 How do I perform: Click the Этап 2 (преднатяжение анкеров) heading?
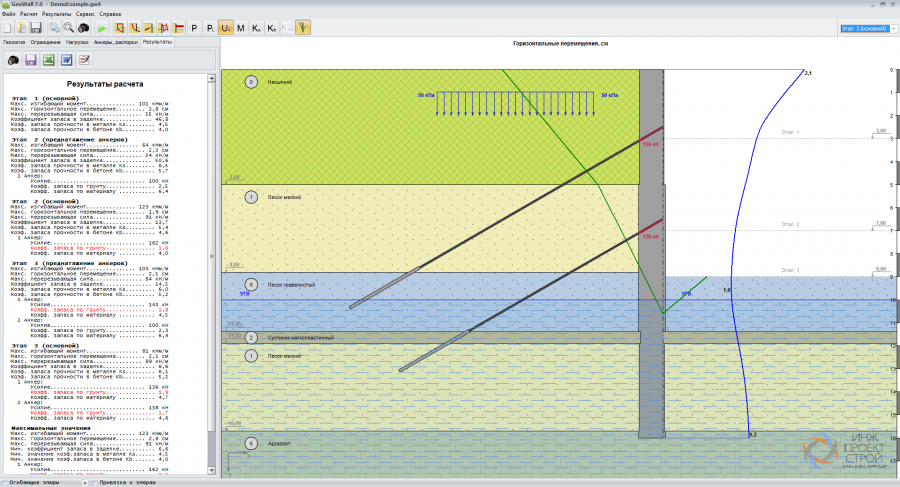coord(69,140)
